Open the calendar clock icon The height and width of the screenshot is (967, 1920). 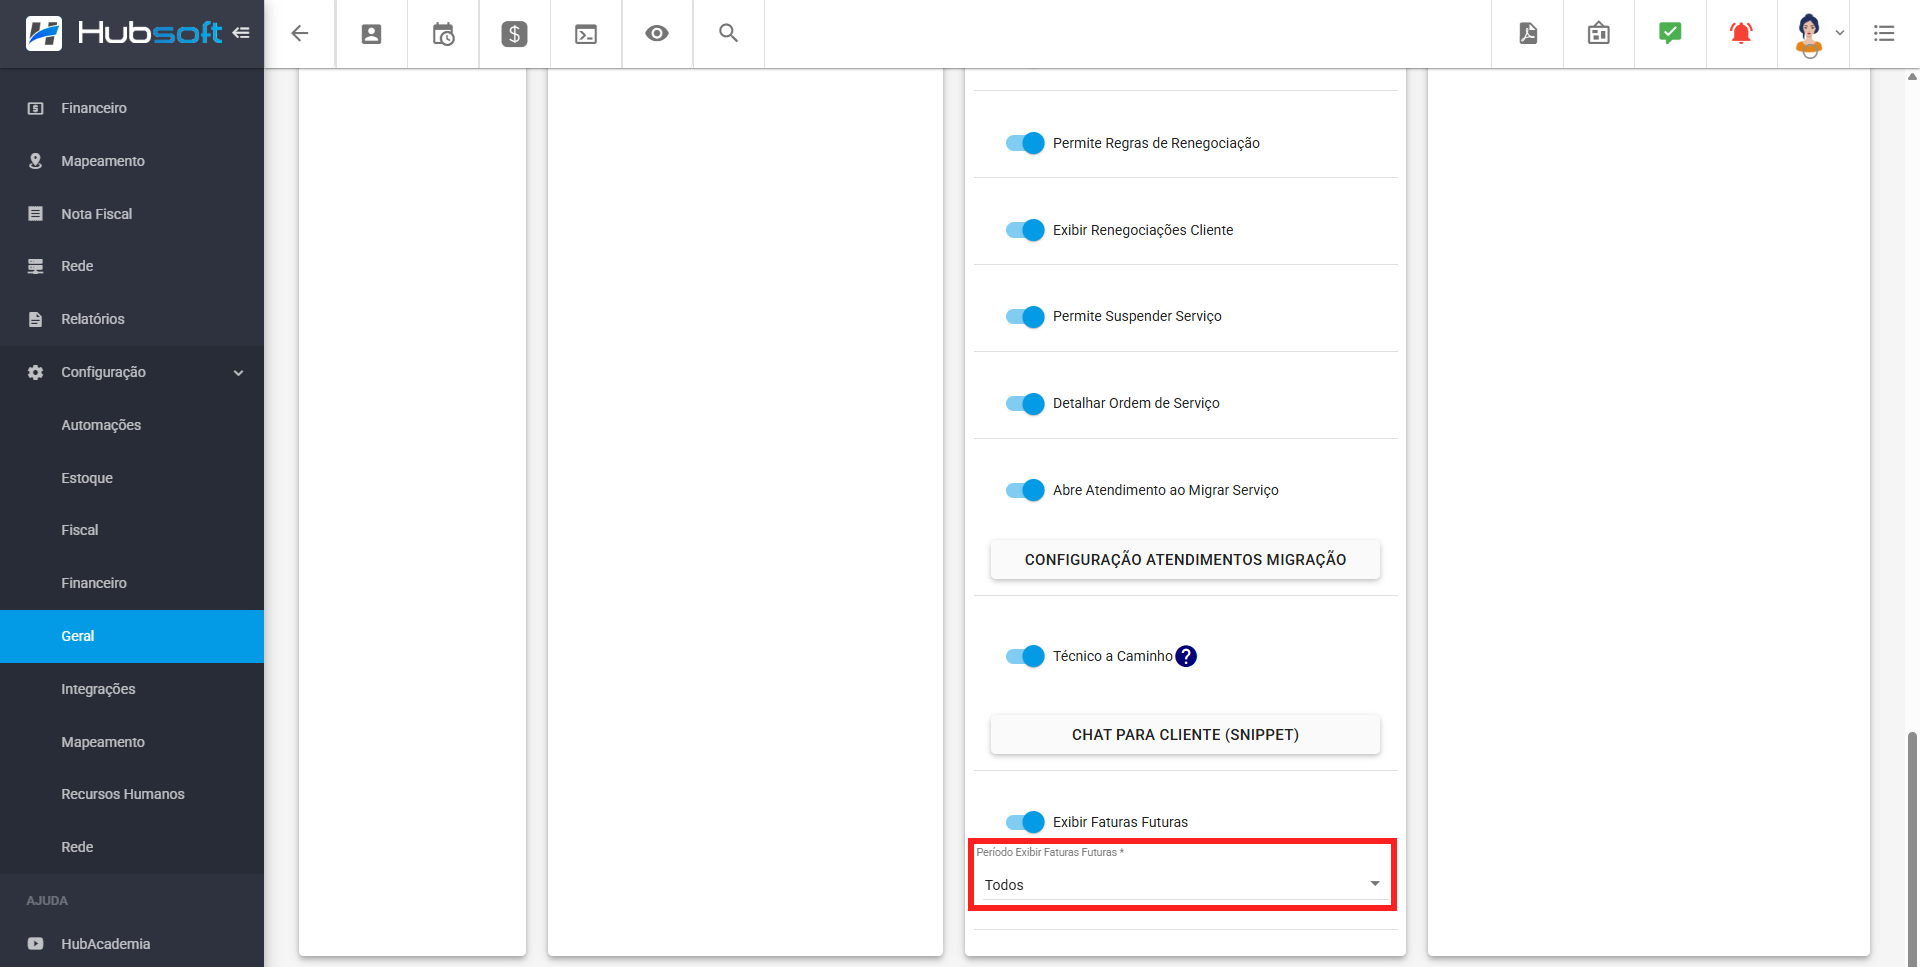443,34
